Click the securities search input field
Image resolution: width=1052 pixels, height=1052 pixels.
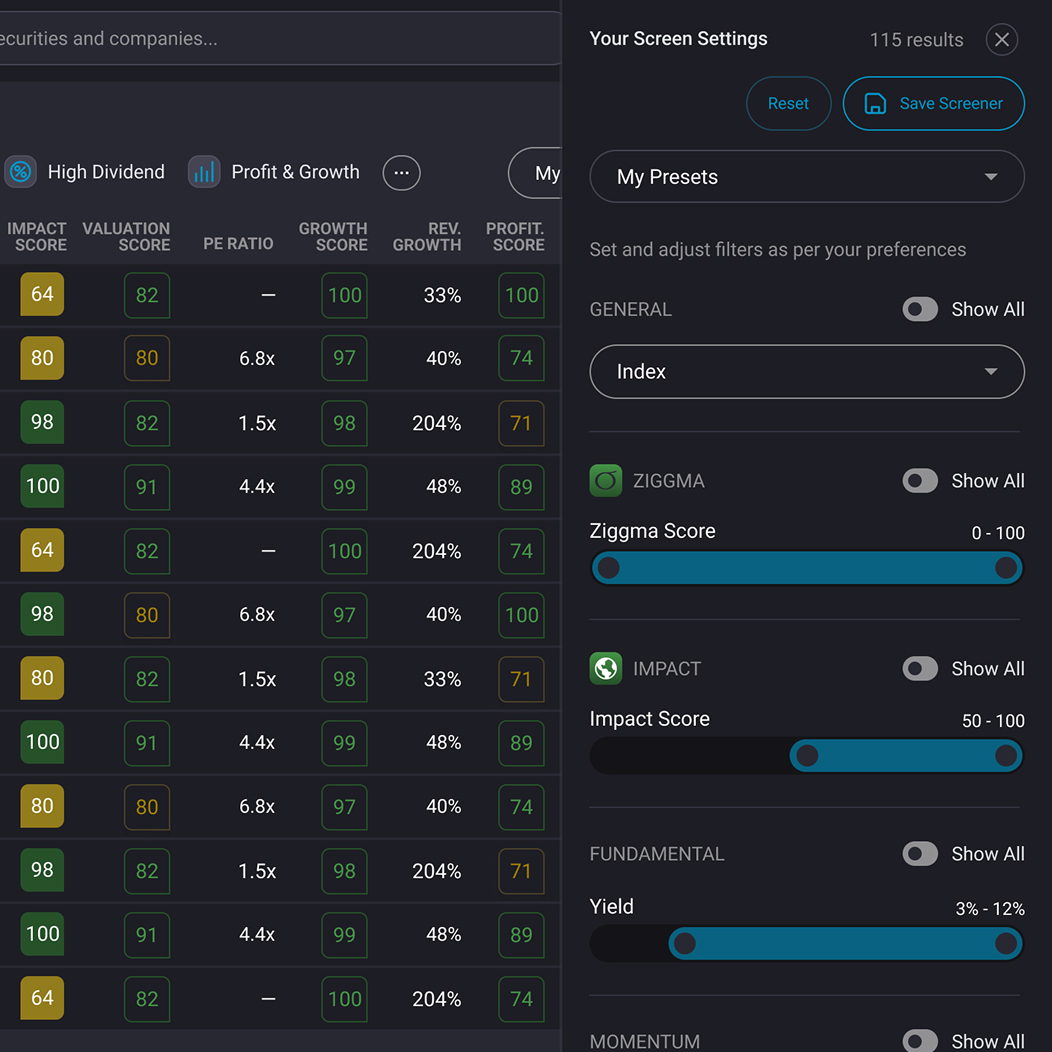click(280, 38)
